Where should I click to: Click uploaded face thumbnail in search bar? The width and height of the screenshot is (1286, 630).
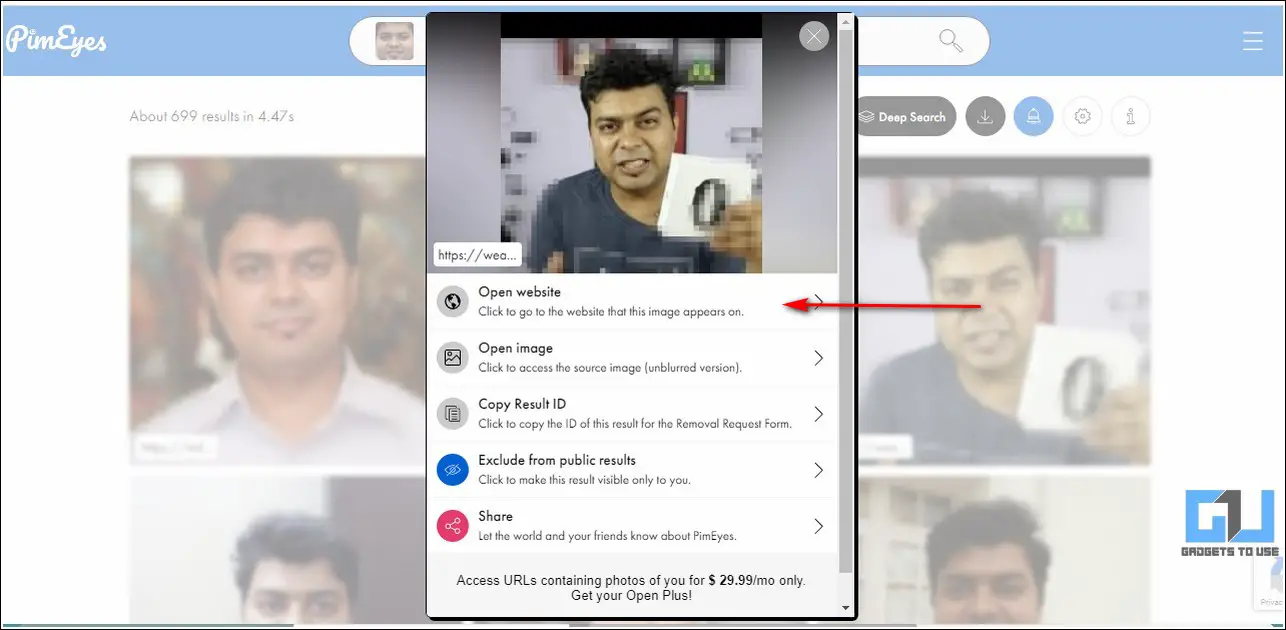click(x=394, y=41)
